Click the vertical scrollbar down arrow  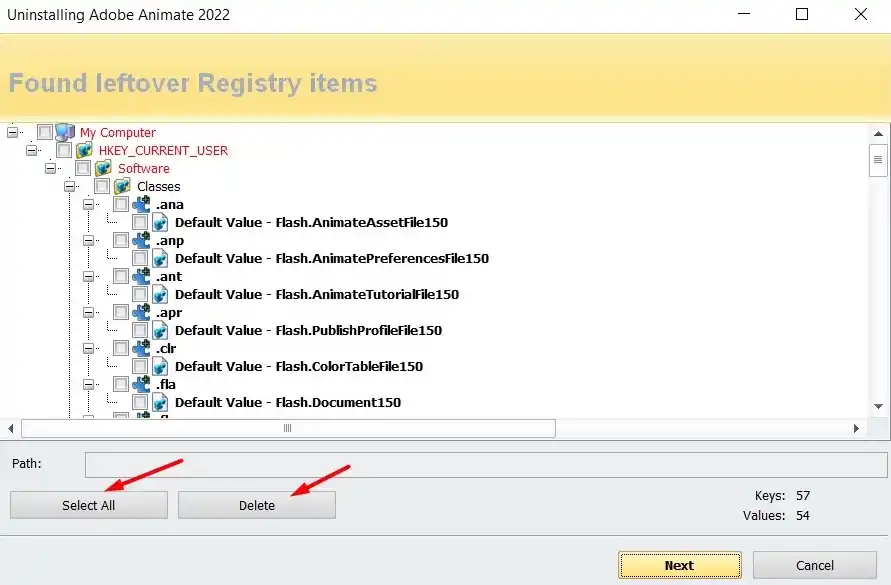878,406
